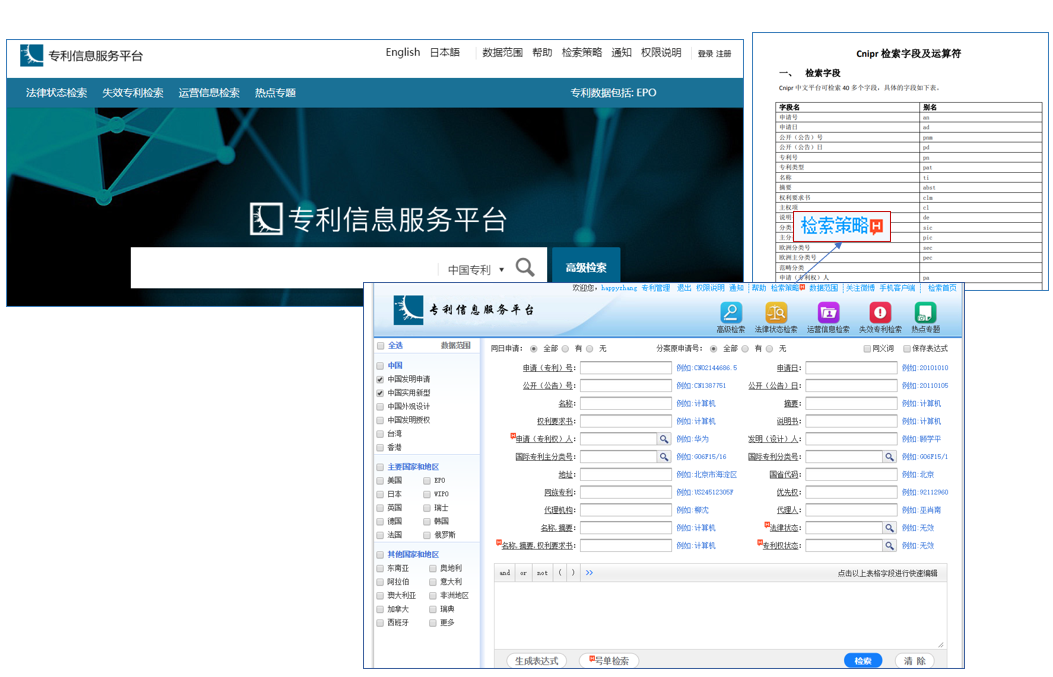Click blue 检索 button
This screenshot has width=1053, height=677.
[x=863, y=661]
